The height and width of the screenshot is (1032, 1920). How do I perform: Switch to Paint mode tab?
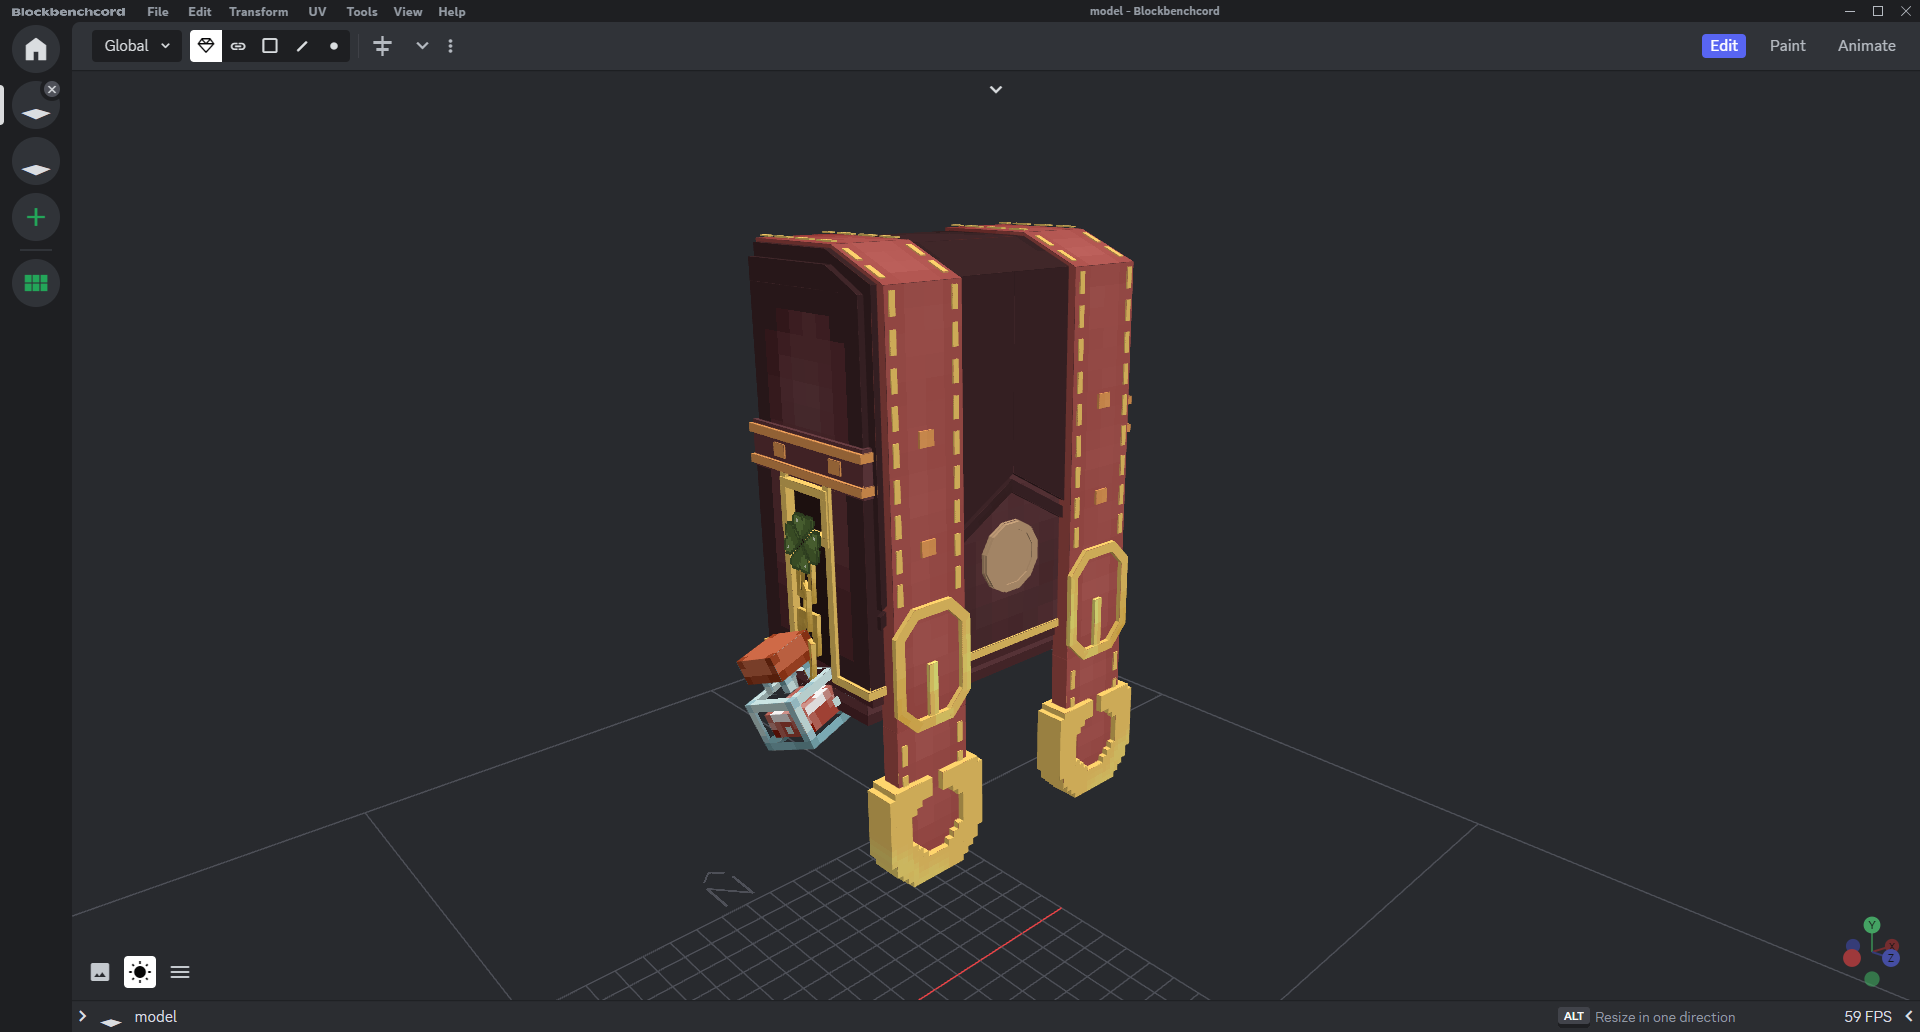[x=1787, y=46]
